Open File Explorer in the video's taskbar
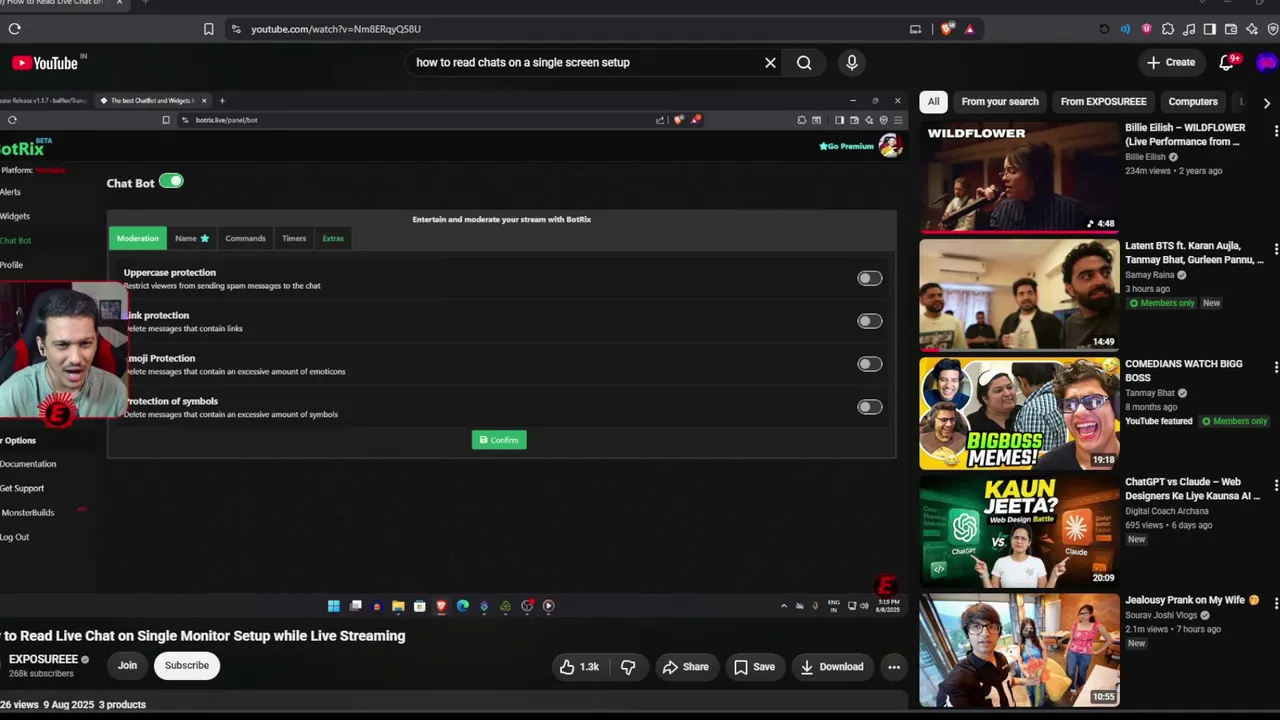 point(398,606)
